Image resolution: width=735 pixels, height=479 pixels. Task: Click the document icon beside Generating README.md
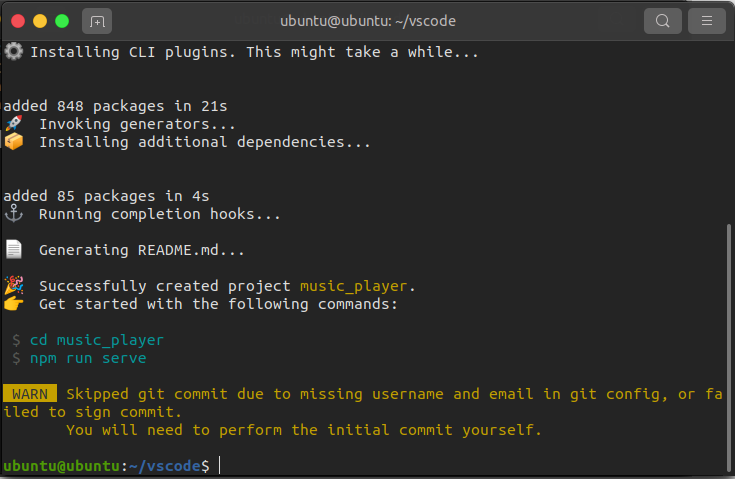coord(13,250)
